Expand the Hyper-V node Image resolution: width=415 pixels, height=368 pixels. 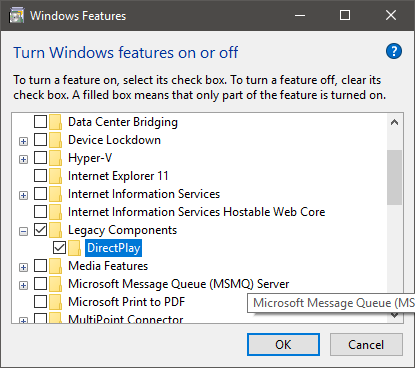23,160
